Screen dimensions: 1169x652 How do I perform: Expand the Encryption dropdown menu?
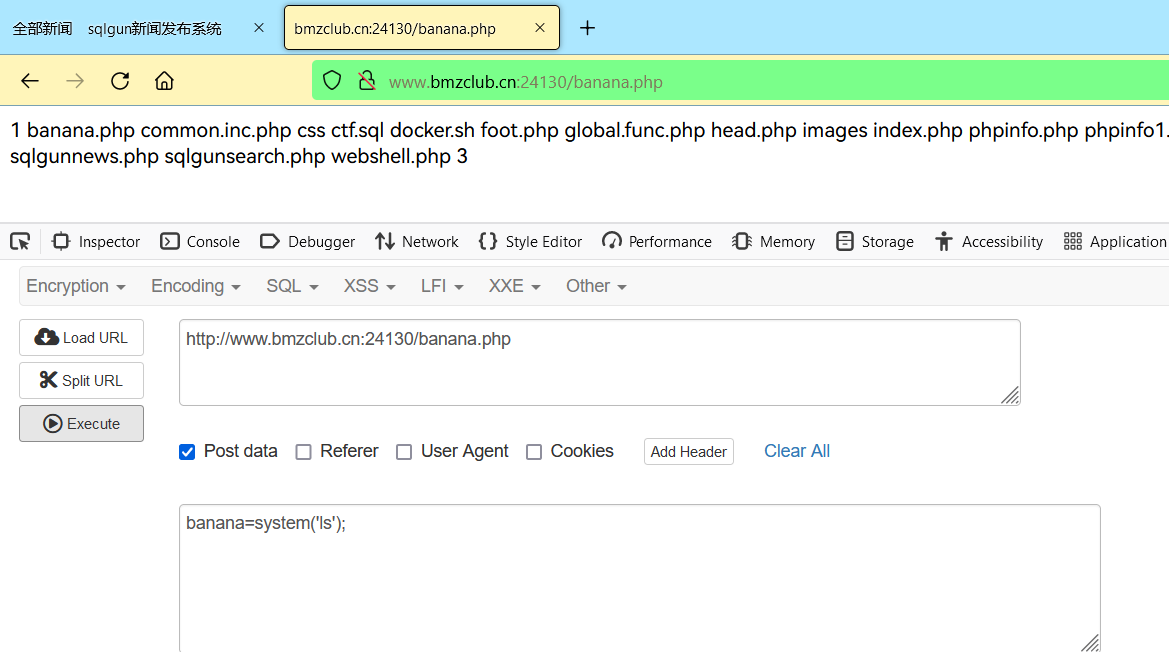pos(76,286)
